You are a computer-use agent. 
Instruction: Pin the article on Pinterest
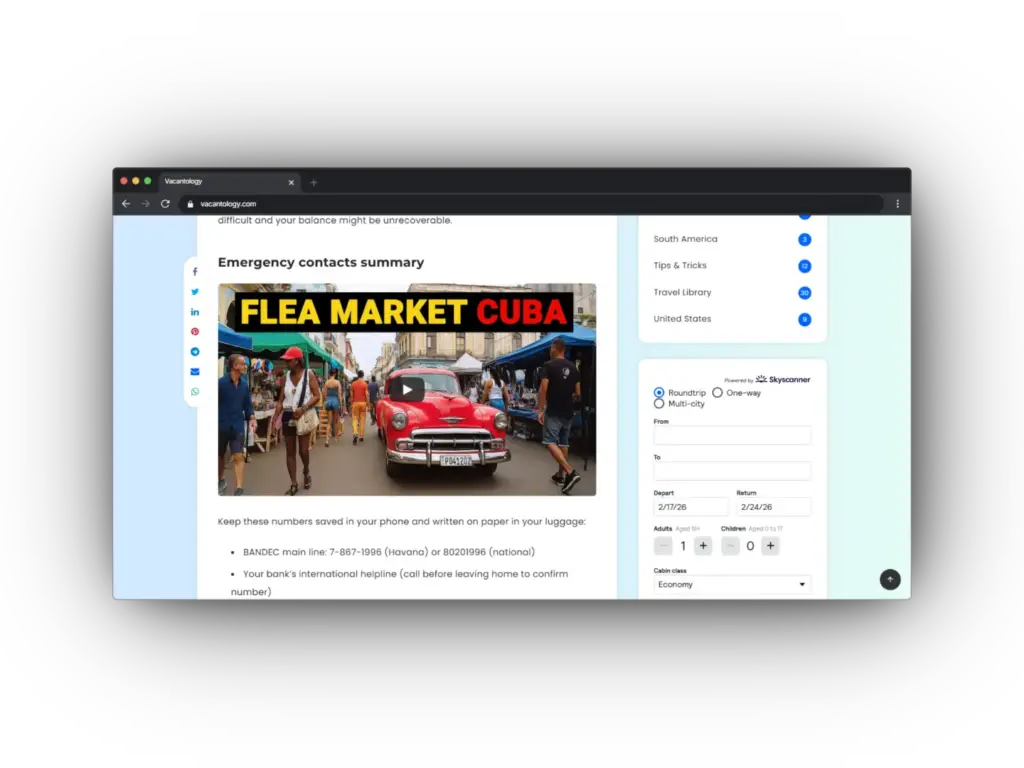[x=195, y=332]
